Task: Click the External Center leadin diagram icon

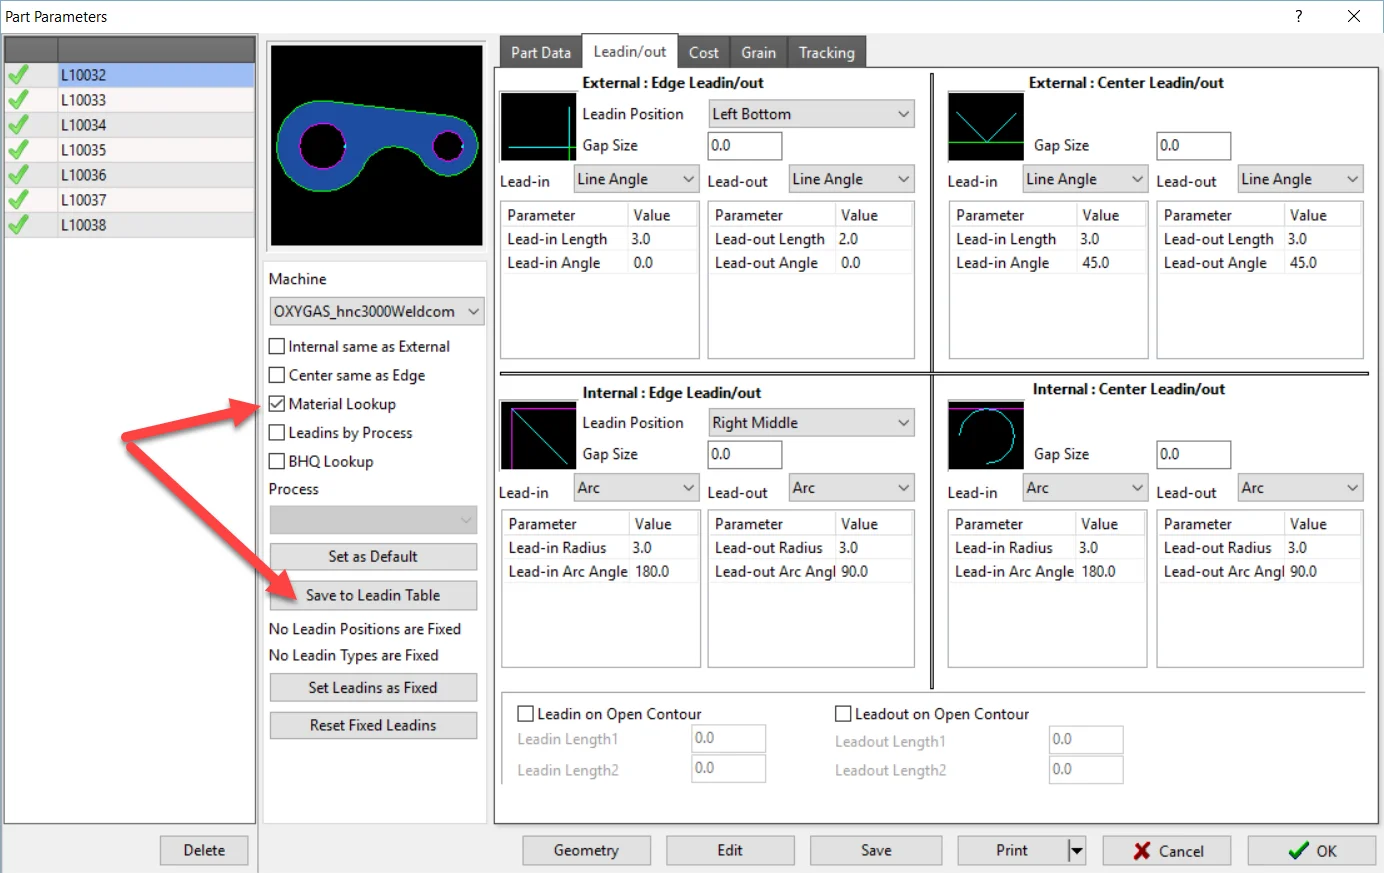Action: pos(986,127)
